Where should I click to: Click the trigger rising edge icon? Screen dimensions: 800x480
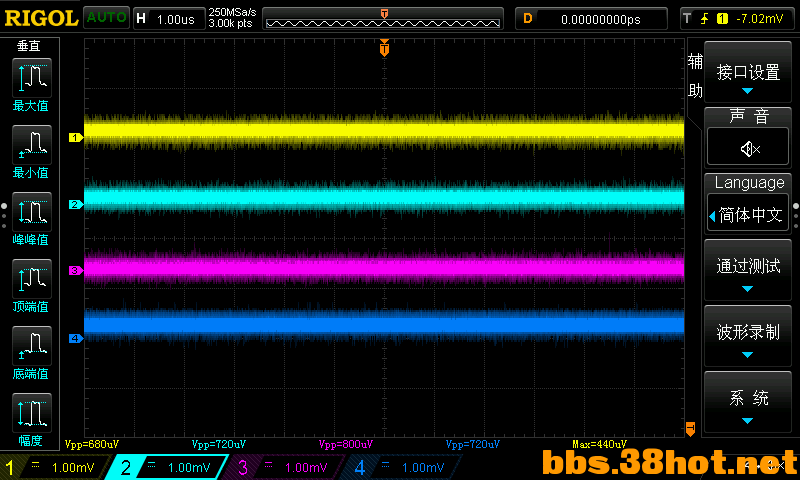point(704,19)
